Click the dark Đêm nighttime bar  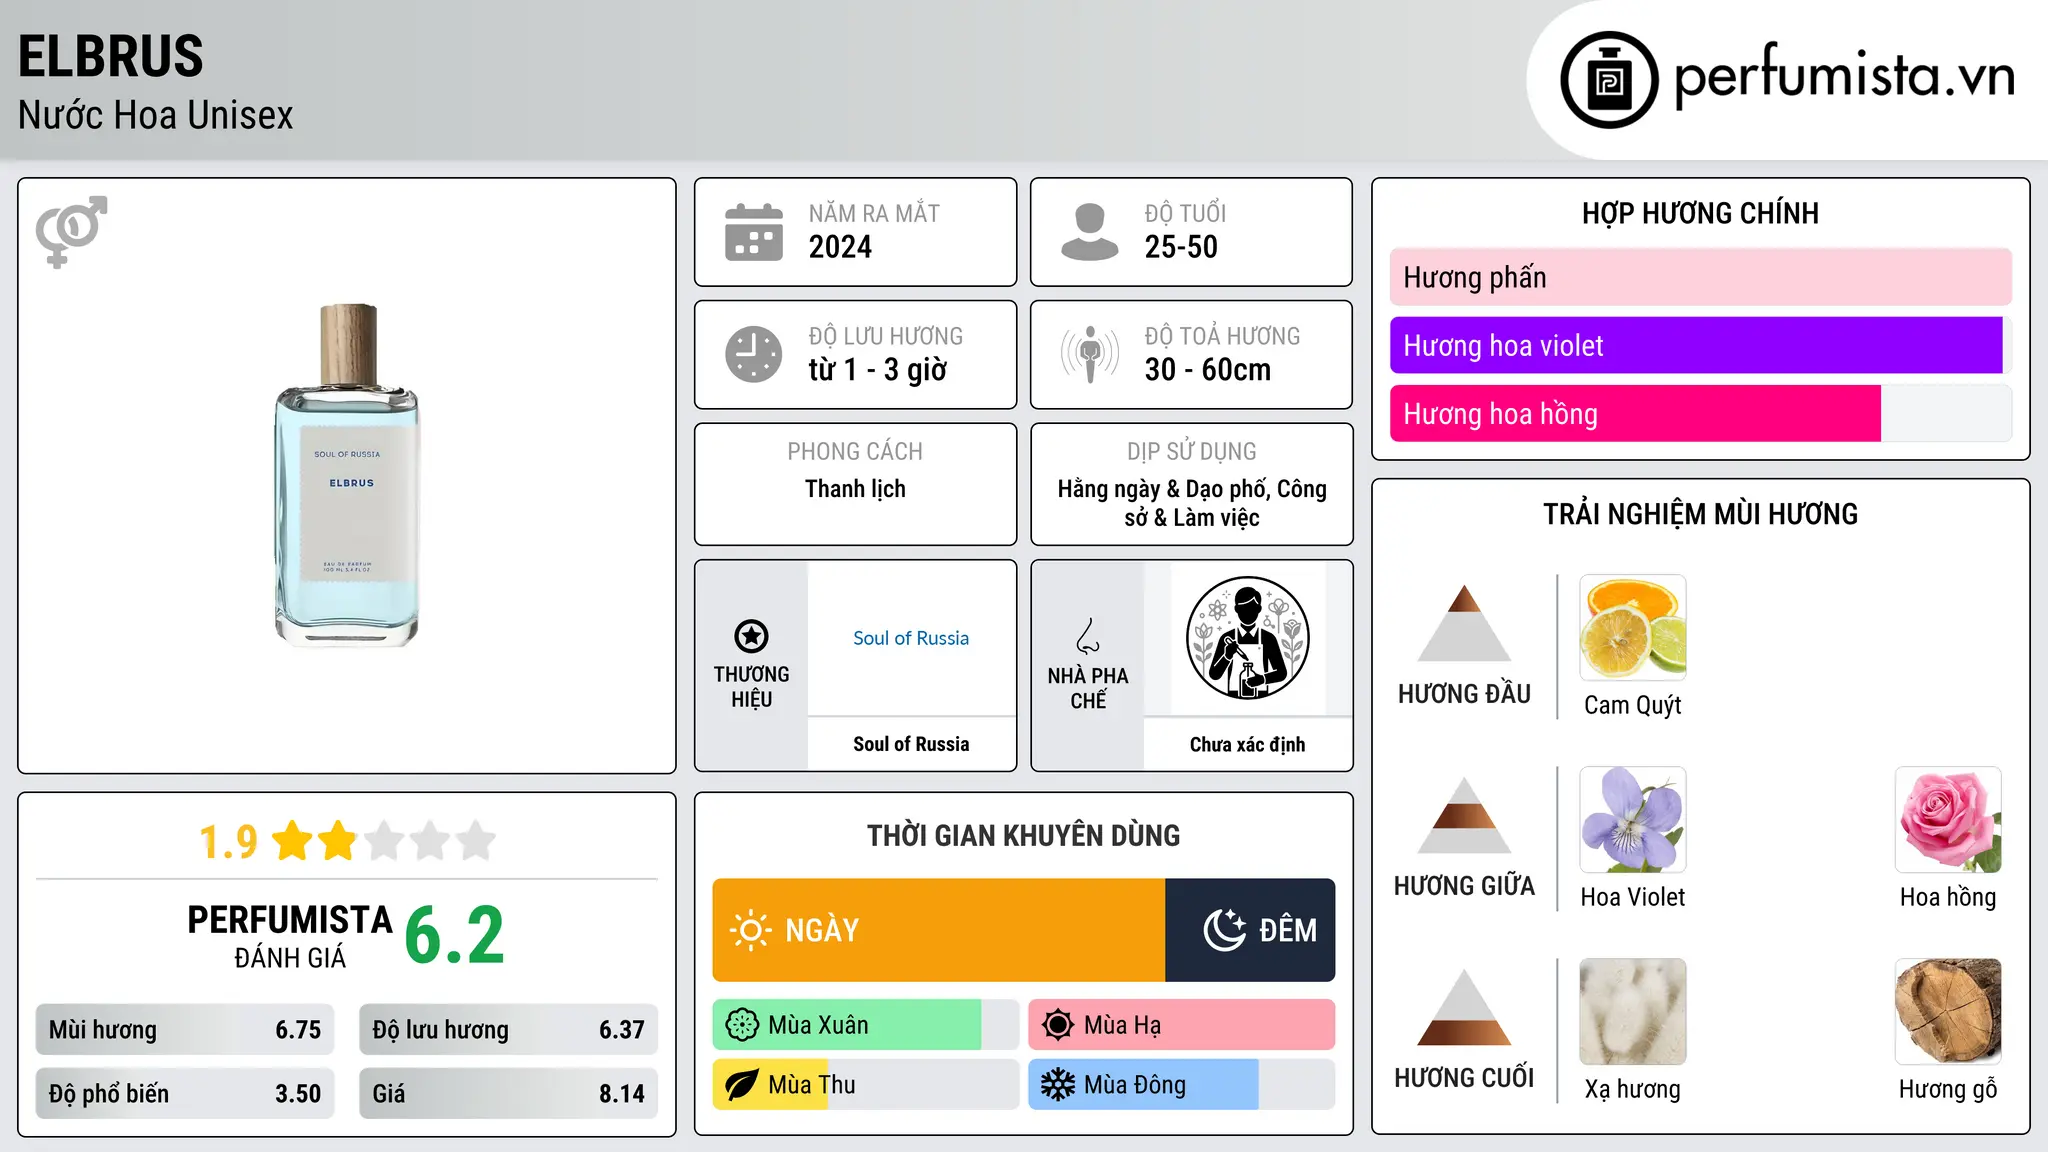pyautogui.click(x=1251, y=930)
